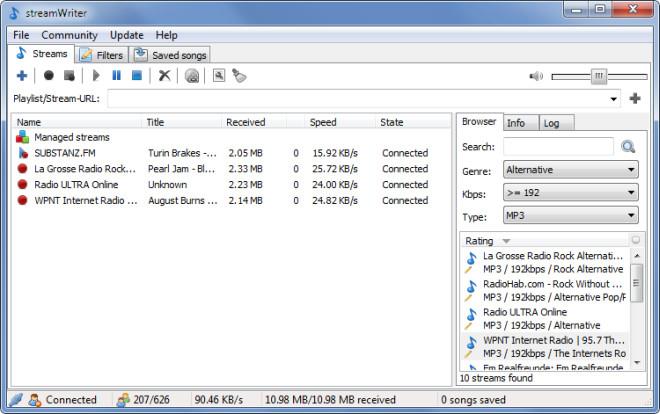Stop recording with the gray square-dot icon
Image resolution: width=660 pixels, height=414 pixels.
coord(69,76)
